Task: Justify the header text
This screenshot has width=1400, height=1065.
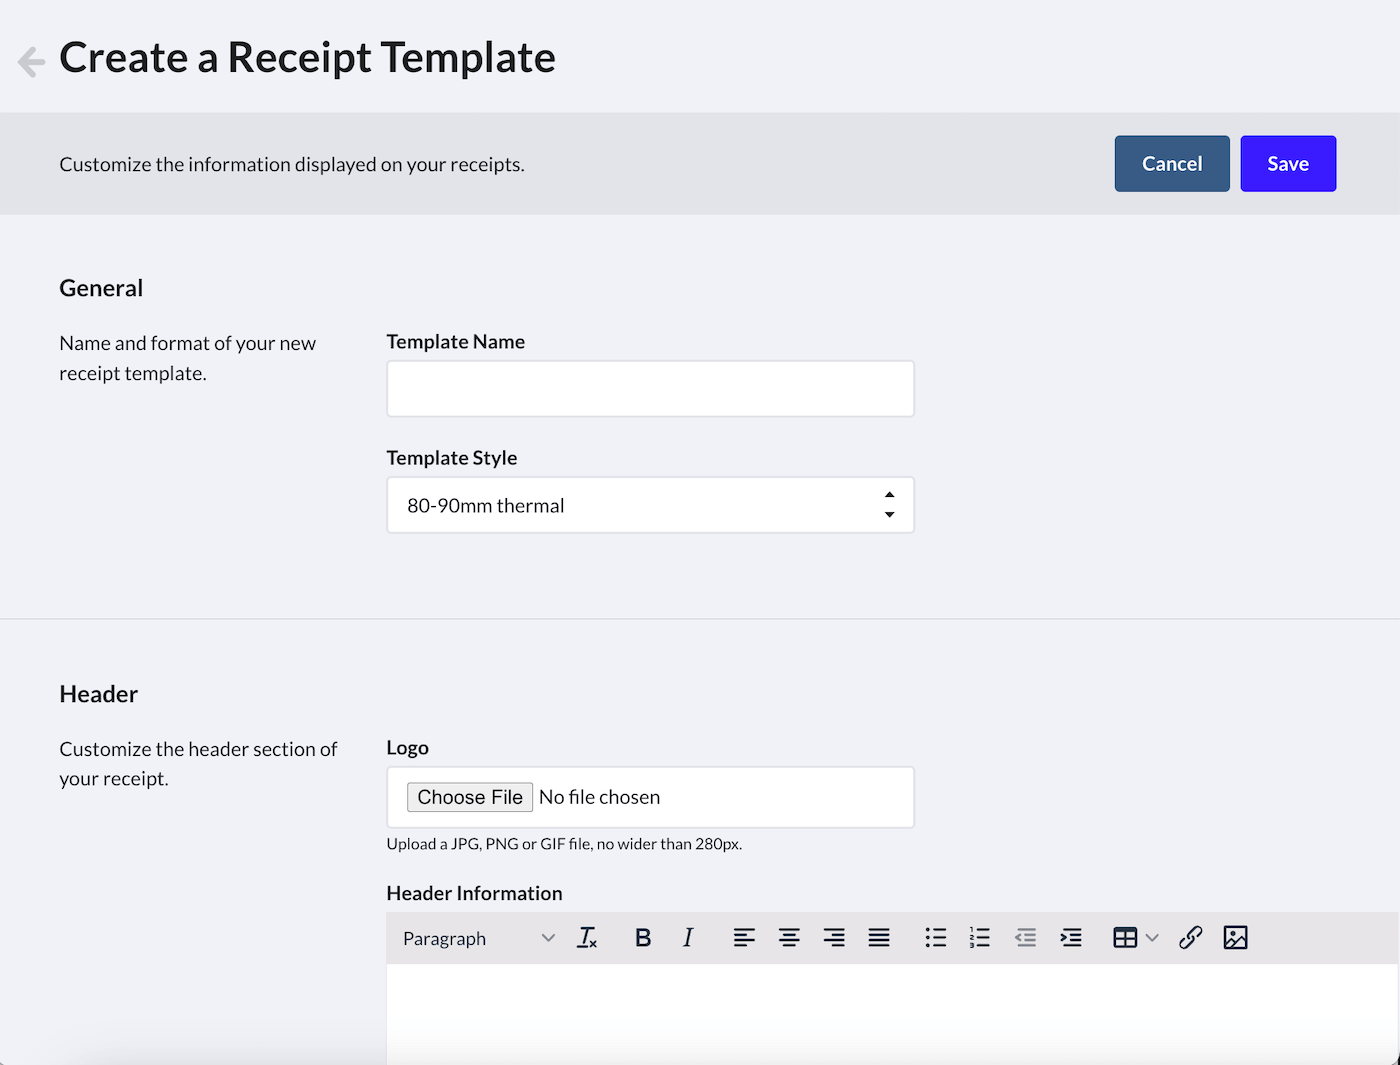Action: pos(879,938)
